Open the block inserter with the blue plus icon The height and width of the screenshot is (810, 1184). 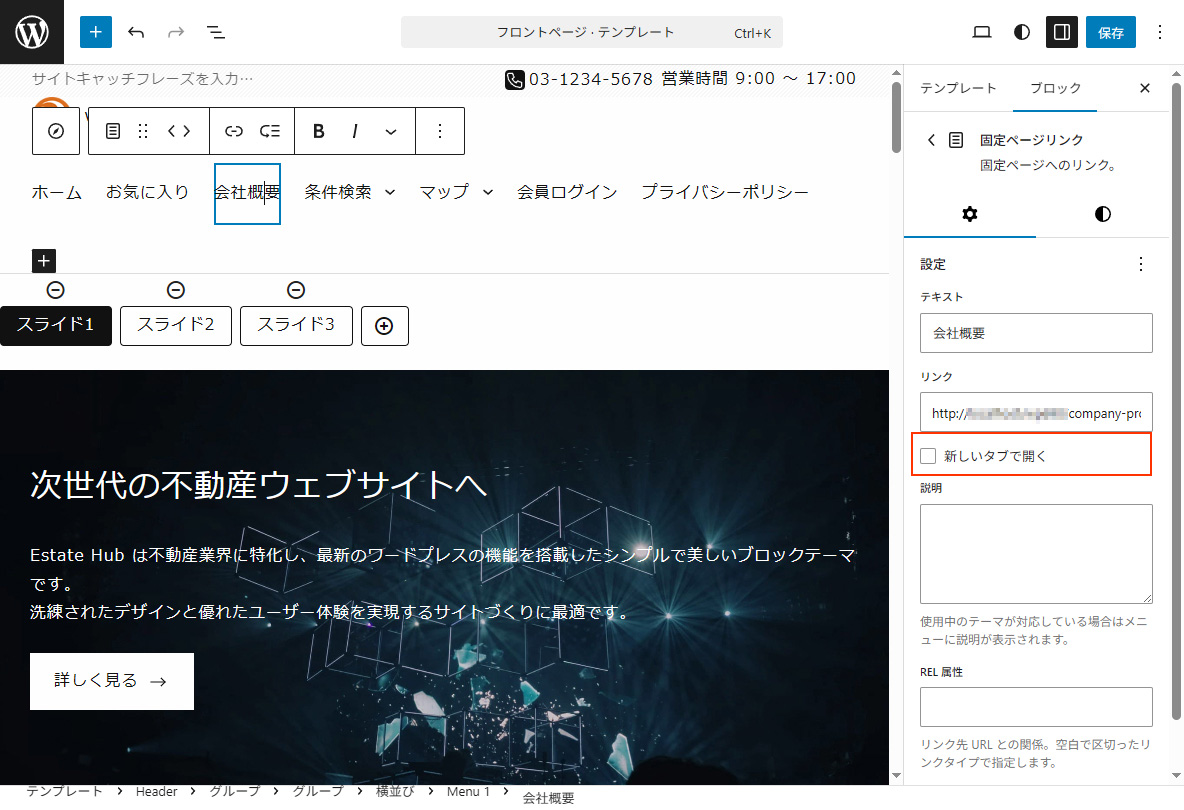click(96, 32)
